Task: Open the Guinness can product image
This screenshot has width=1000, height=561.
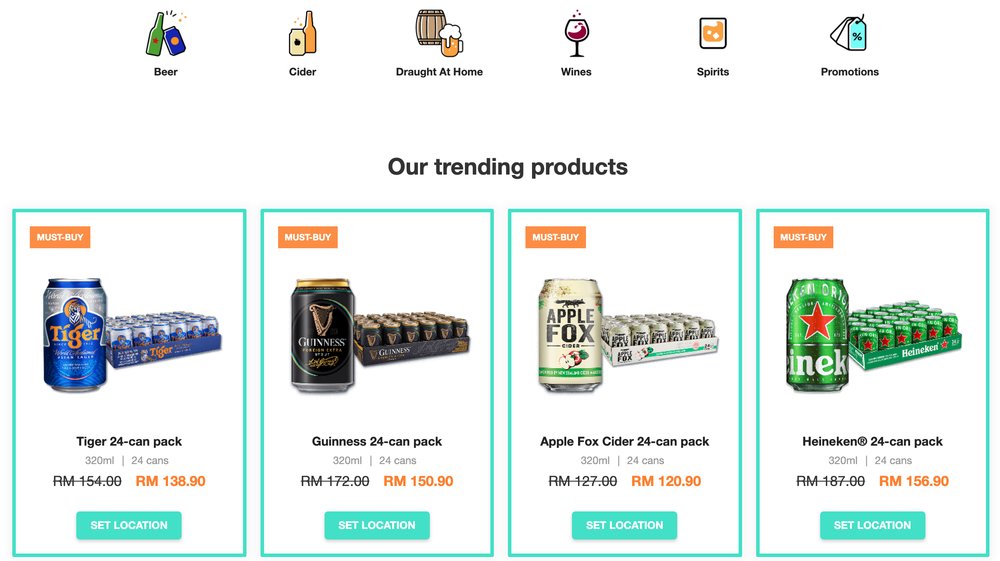Action: click(x=378, y=335)
